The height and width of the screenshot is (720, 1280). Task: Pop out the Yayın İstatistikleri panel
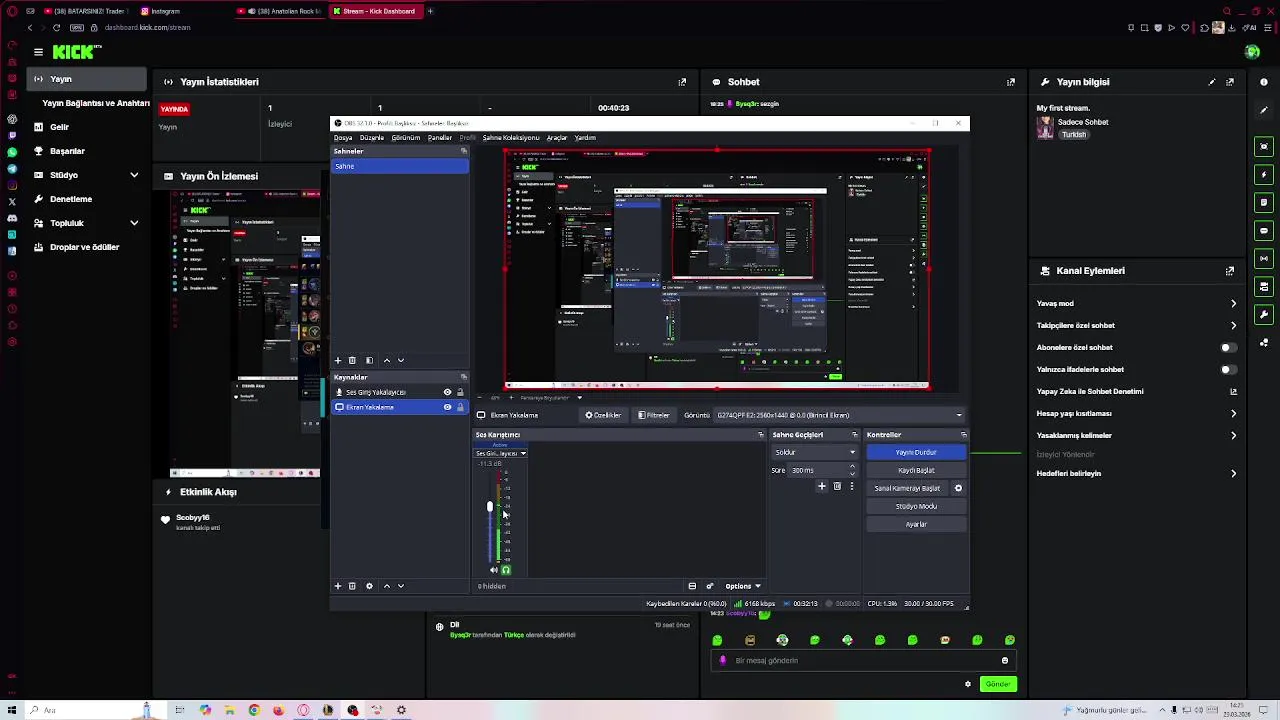click(x=682, y=82)
